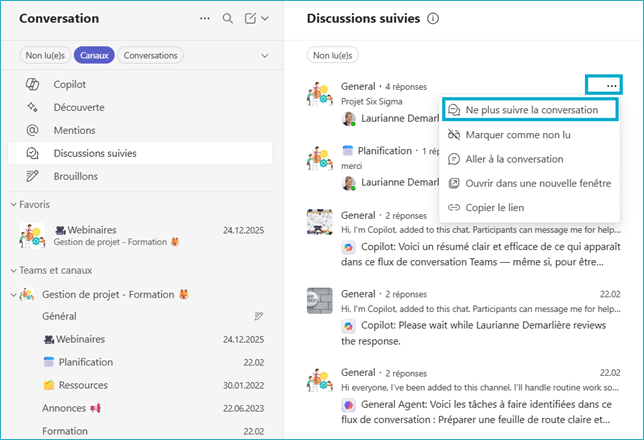Open the Annonces channel
The image size is (644, 440).
140,408
